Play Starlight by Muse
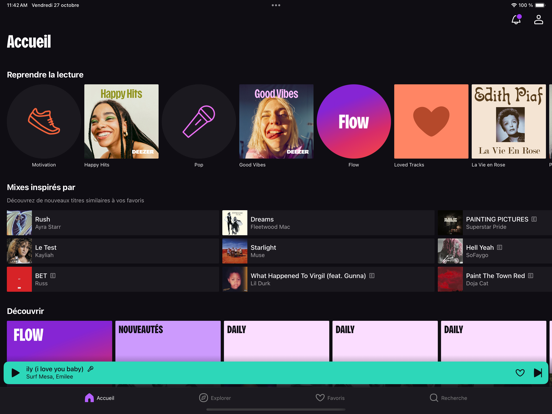 coord(328,251)
